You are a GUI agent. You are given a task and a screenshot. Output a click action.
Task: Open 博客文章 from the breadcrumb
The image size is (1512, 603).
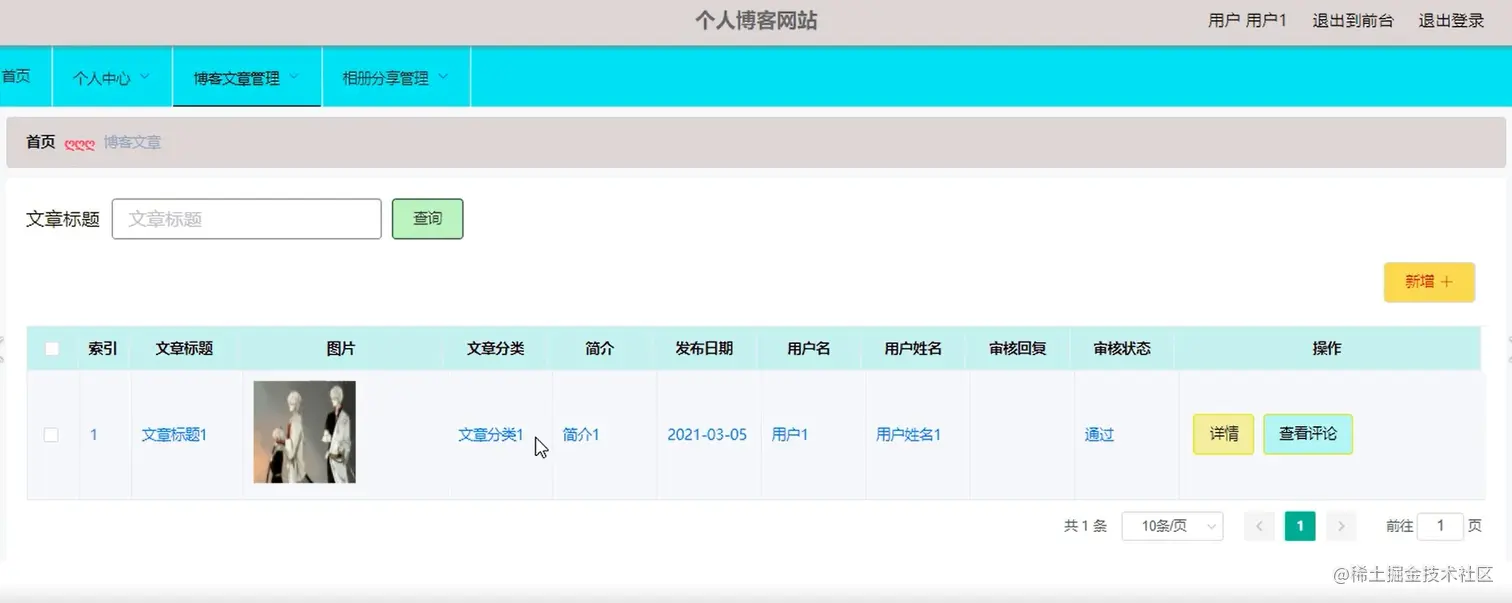pyautogui.click(x=133, y=143)
